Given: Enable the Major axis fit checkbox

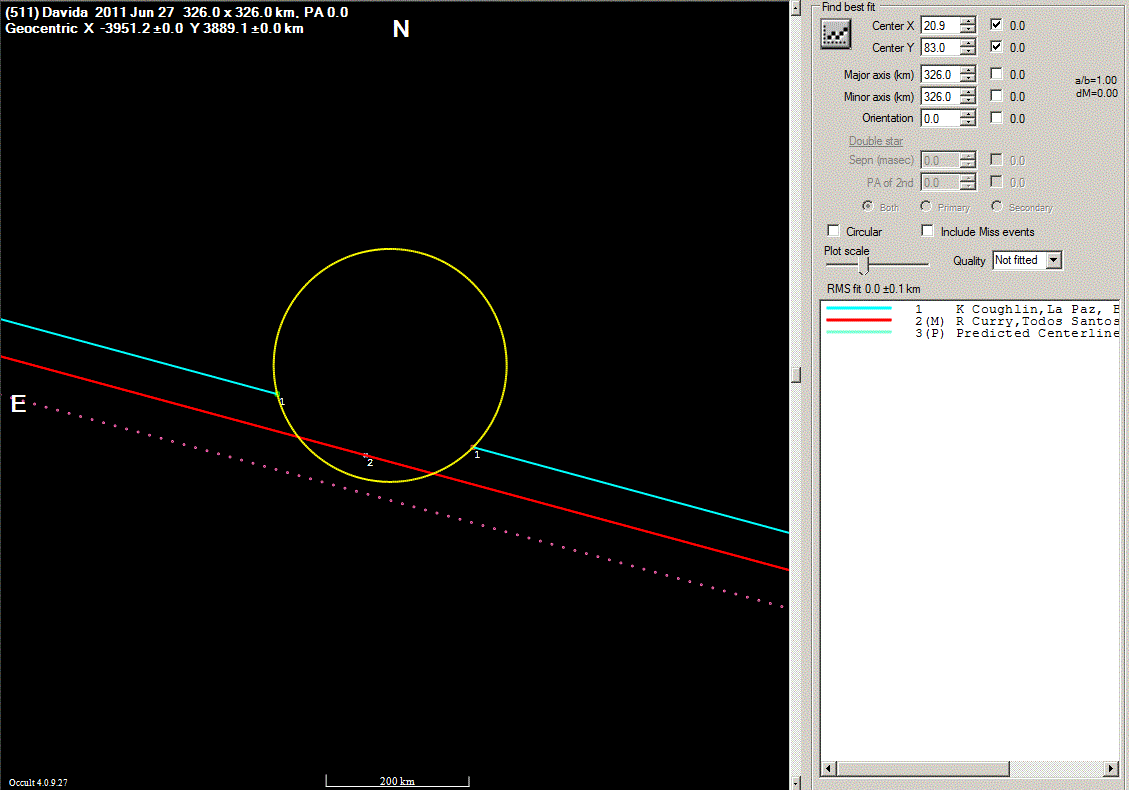Looking at the screenshot, I should (996, 73).
